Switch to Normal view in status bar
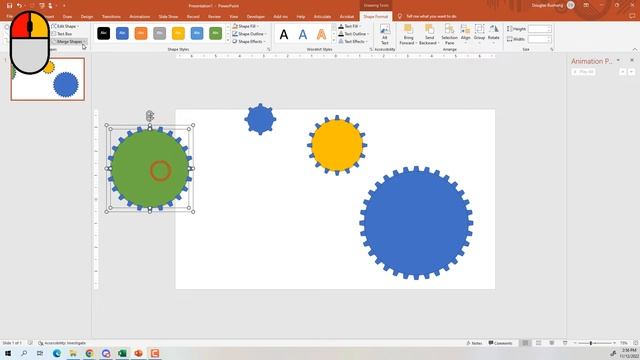The image size is (640, 360). click(x=525, y=343)
